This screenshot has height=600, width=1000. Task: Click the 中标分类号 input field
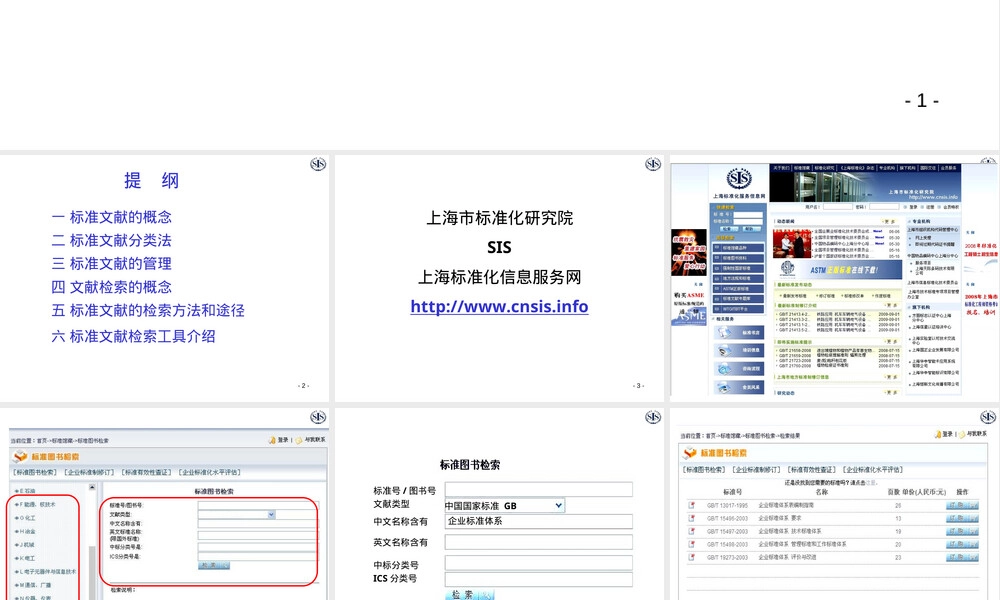pyautogui.click(x=538, y=562)
